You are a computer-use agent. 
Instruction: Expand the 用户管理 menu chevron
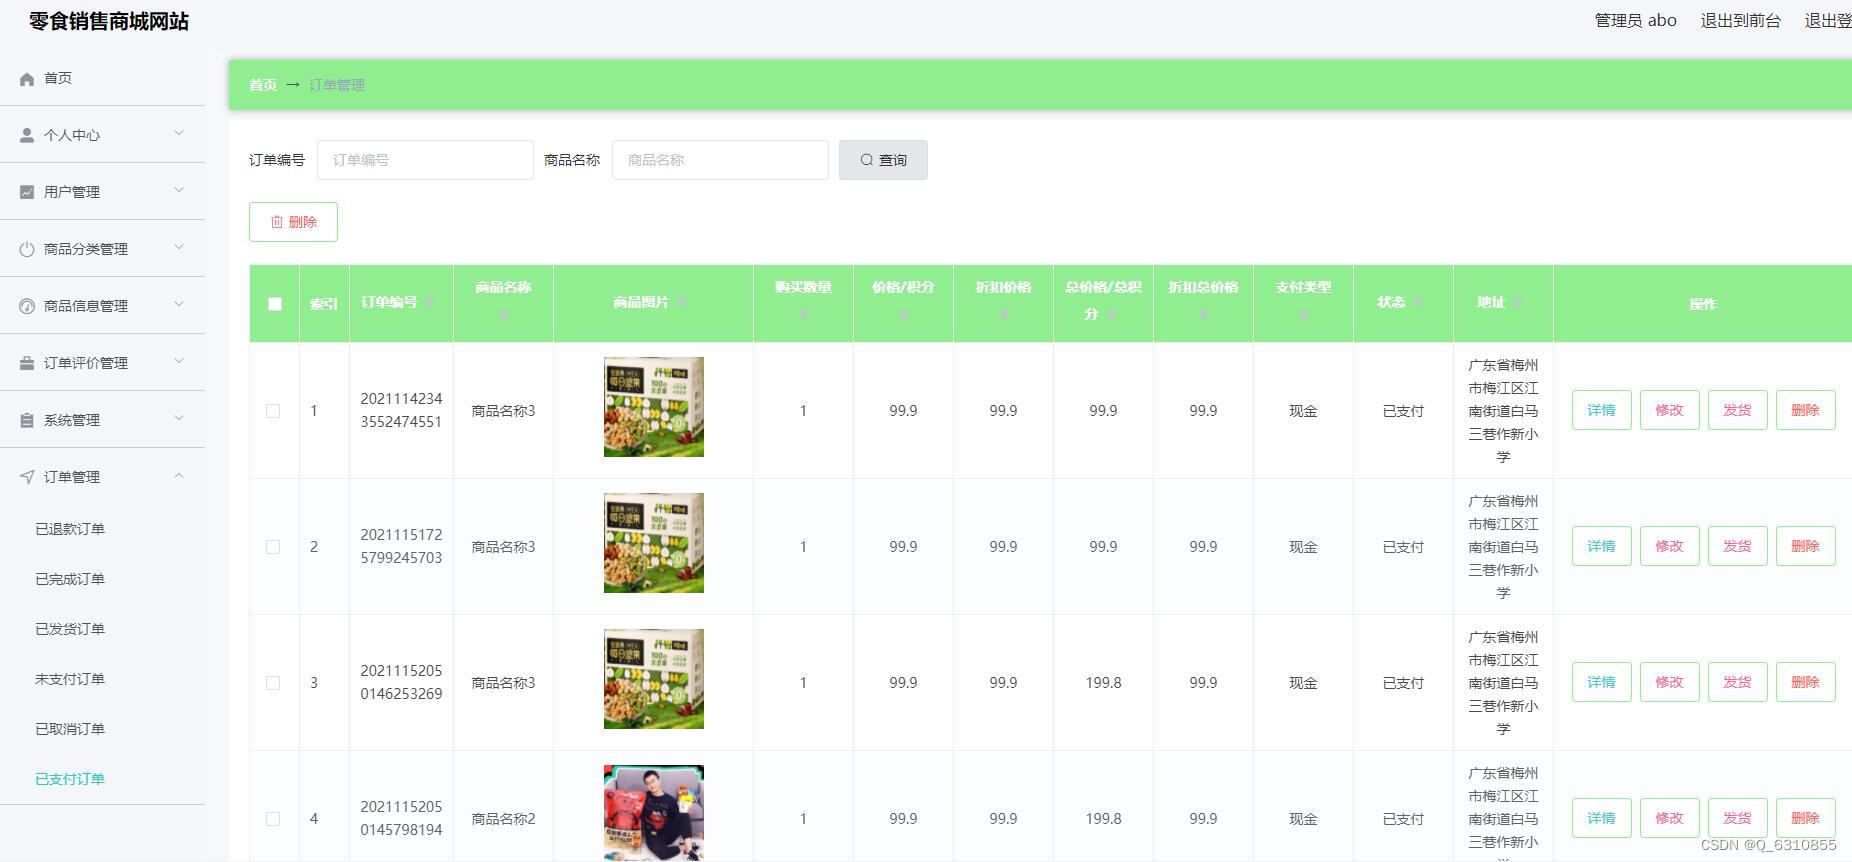pyautogui.click(x=179, y=190)
